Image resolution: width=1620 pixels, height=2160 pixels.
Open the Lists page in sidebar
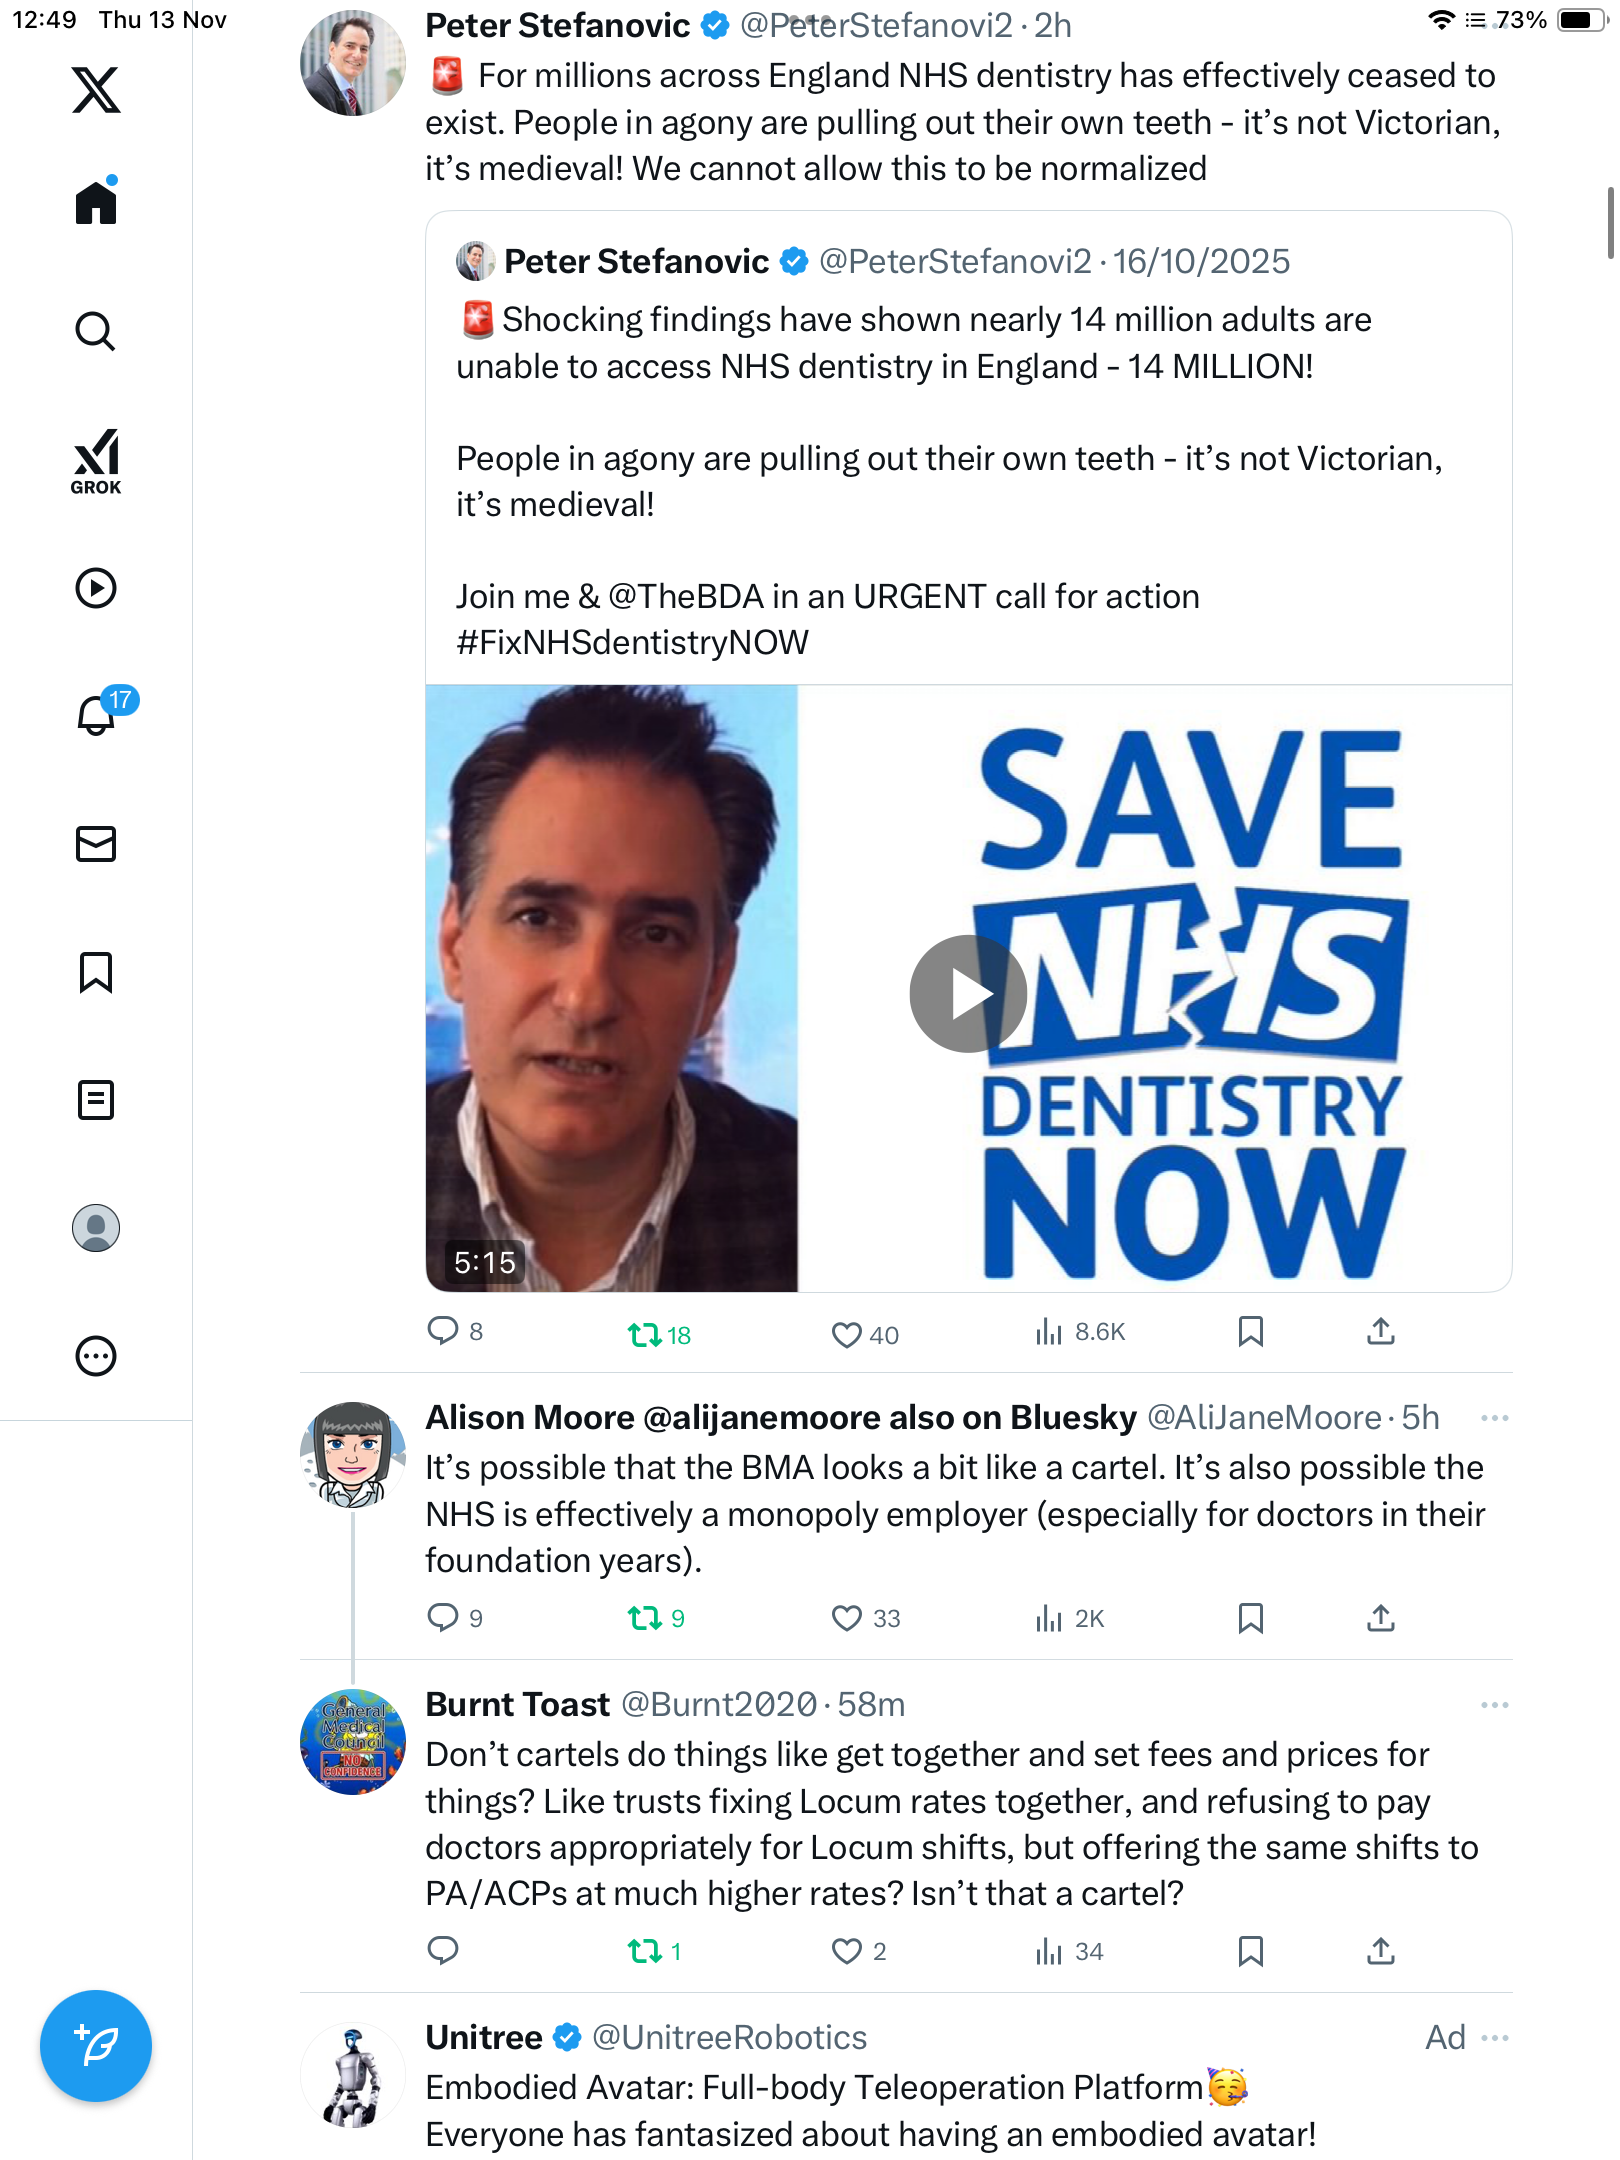pos(96,1100)
